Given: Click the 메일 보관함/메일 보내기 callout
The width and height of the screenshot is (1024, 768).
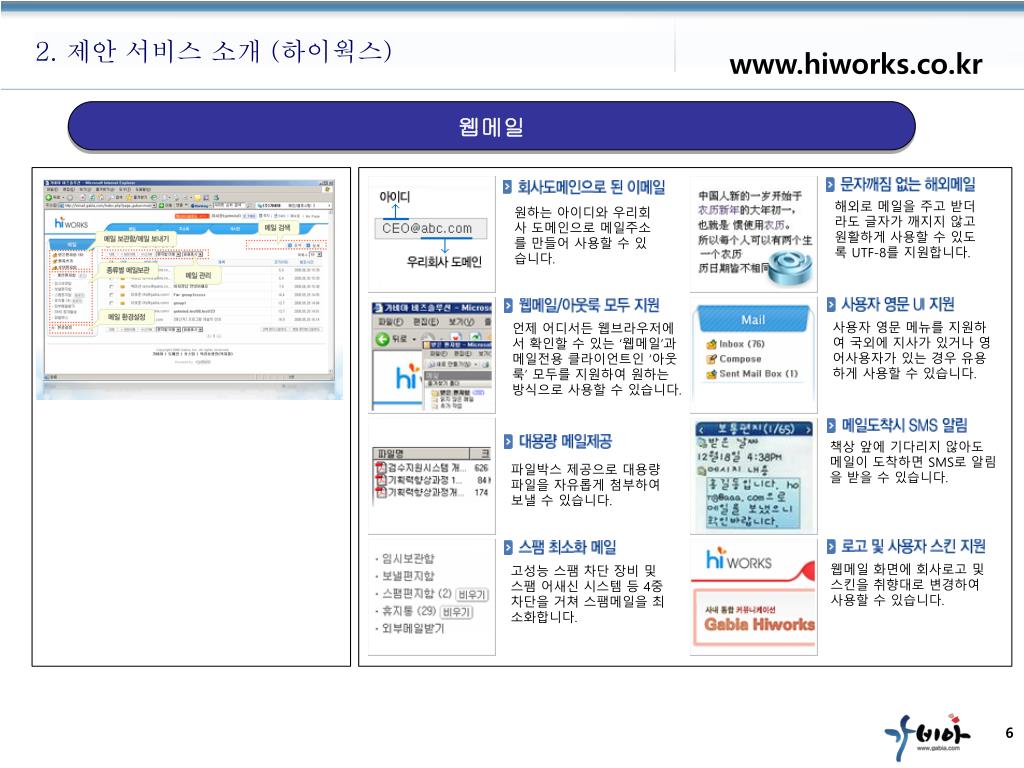Looking at the screenshot, I should click(136, 239).
